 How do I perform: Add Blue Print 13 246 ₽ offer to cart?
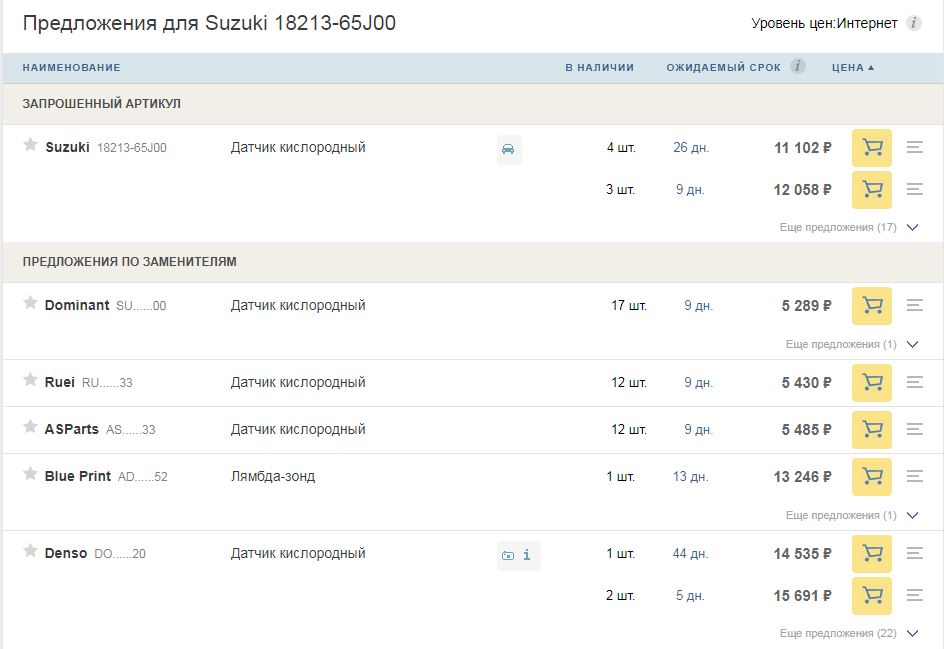(x=871, y=477)
